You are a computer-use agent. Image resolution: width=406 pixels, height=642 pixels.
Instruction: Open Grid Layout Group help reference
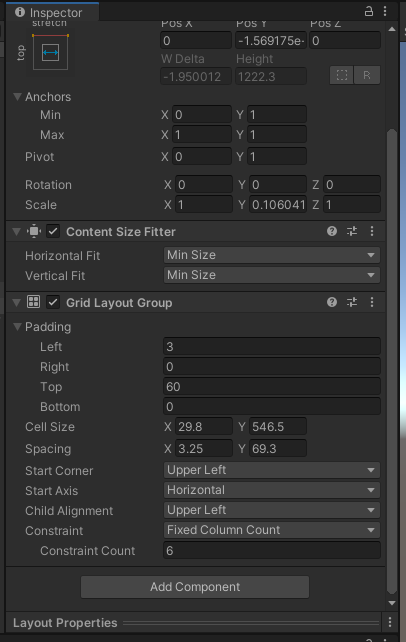tap(332, 302)
